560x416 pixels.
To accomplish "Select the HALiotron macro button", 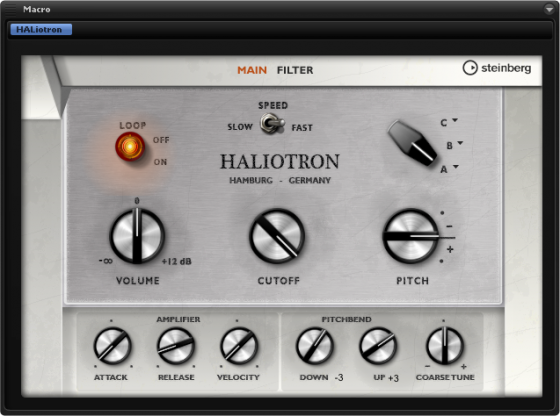I will 41,29.
